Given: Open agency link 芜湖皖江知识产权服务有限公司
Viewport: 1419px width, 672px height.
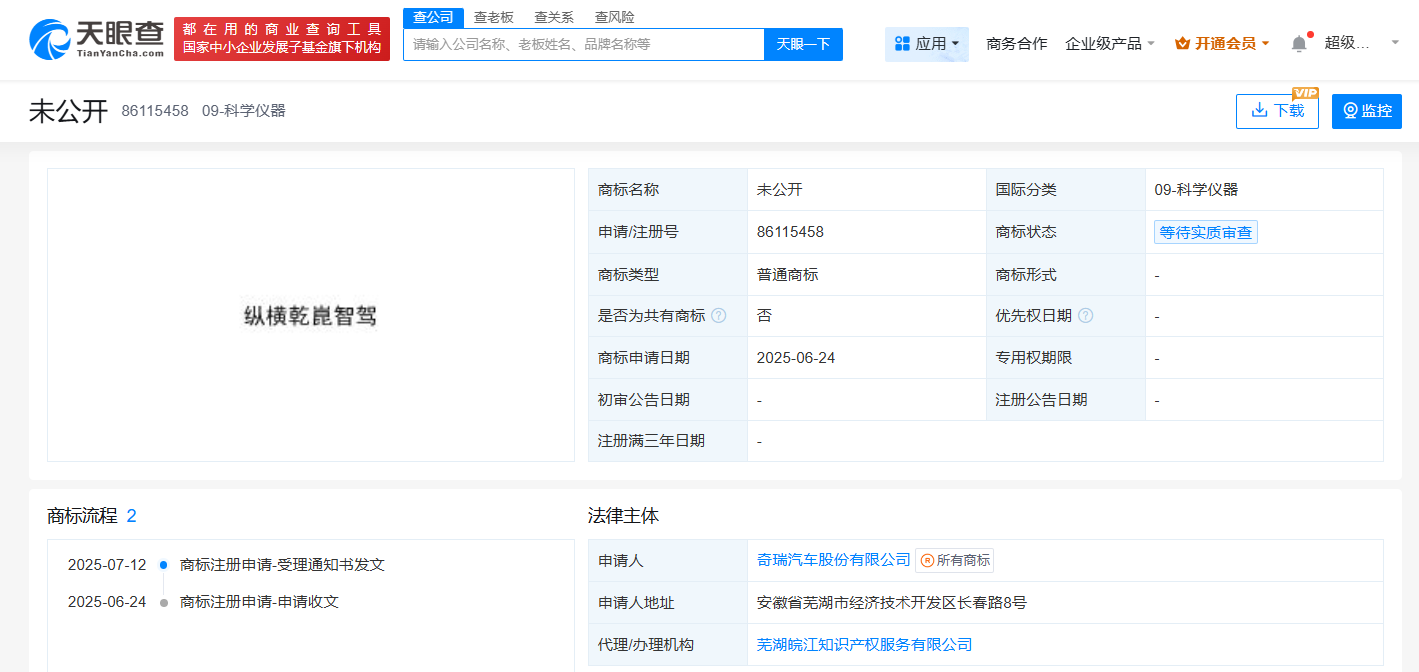Looking at the screenshot, I should tap(864, 645).
